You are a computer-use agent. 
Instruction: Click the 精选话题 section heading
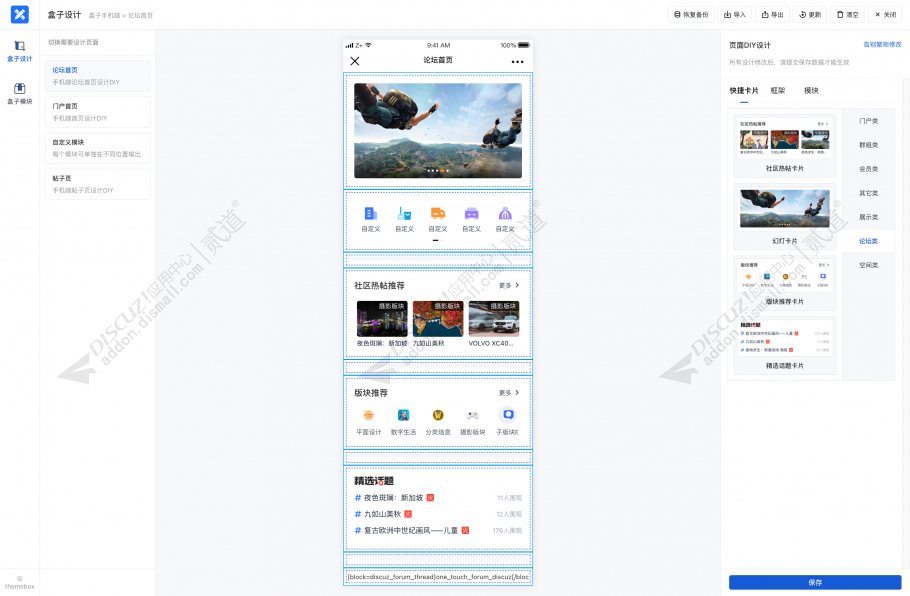coord(374,481)
